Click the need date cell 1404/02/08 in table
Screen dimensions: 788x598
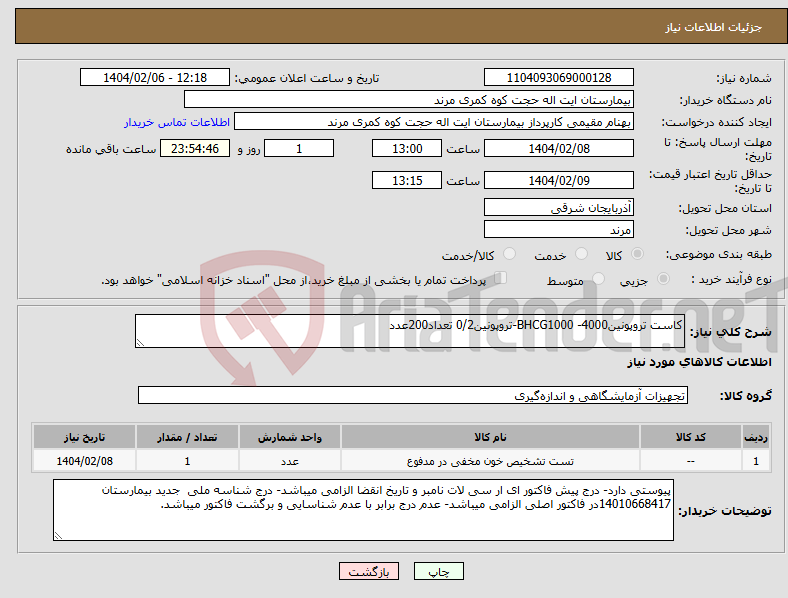point(84,461)
